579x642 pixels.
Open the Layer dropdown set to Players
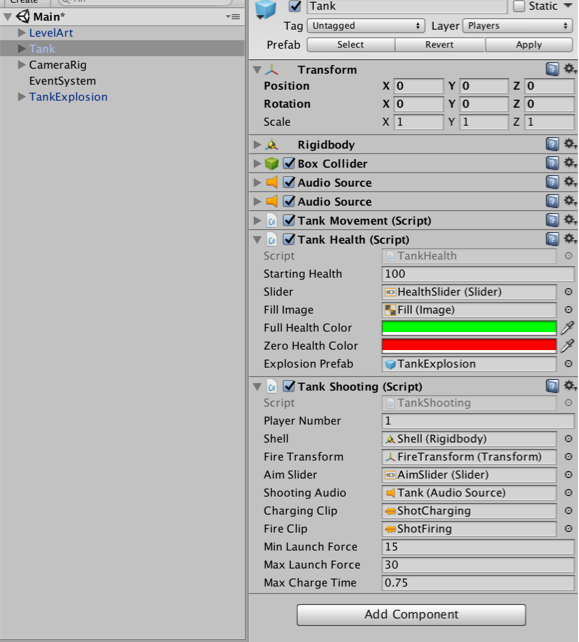[518, 26]
